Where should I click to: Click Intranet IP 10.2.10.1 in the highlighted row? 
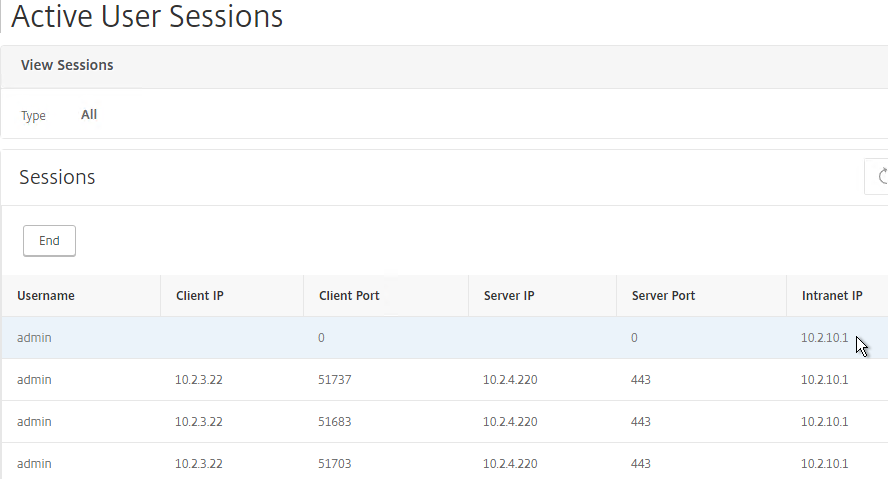click(x=825, y=337)
